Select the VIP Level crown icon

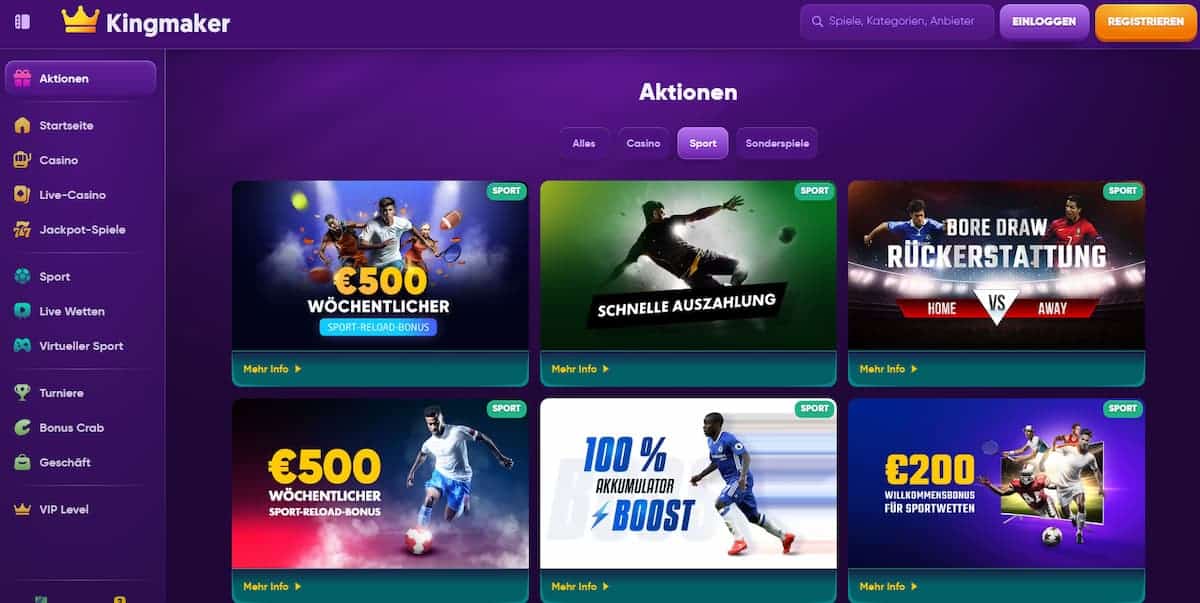(x=22, y=510)
